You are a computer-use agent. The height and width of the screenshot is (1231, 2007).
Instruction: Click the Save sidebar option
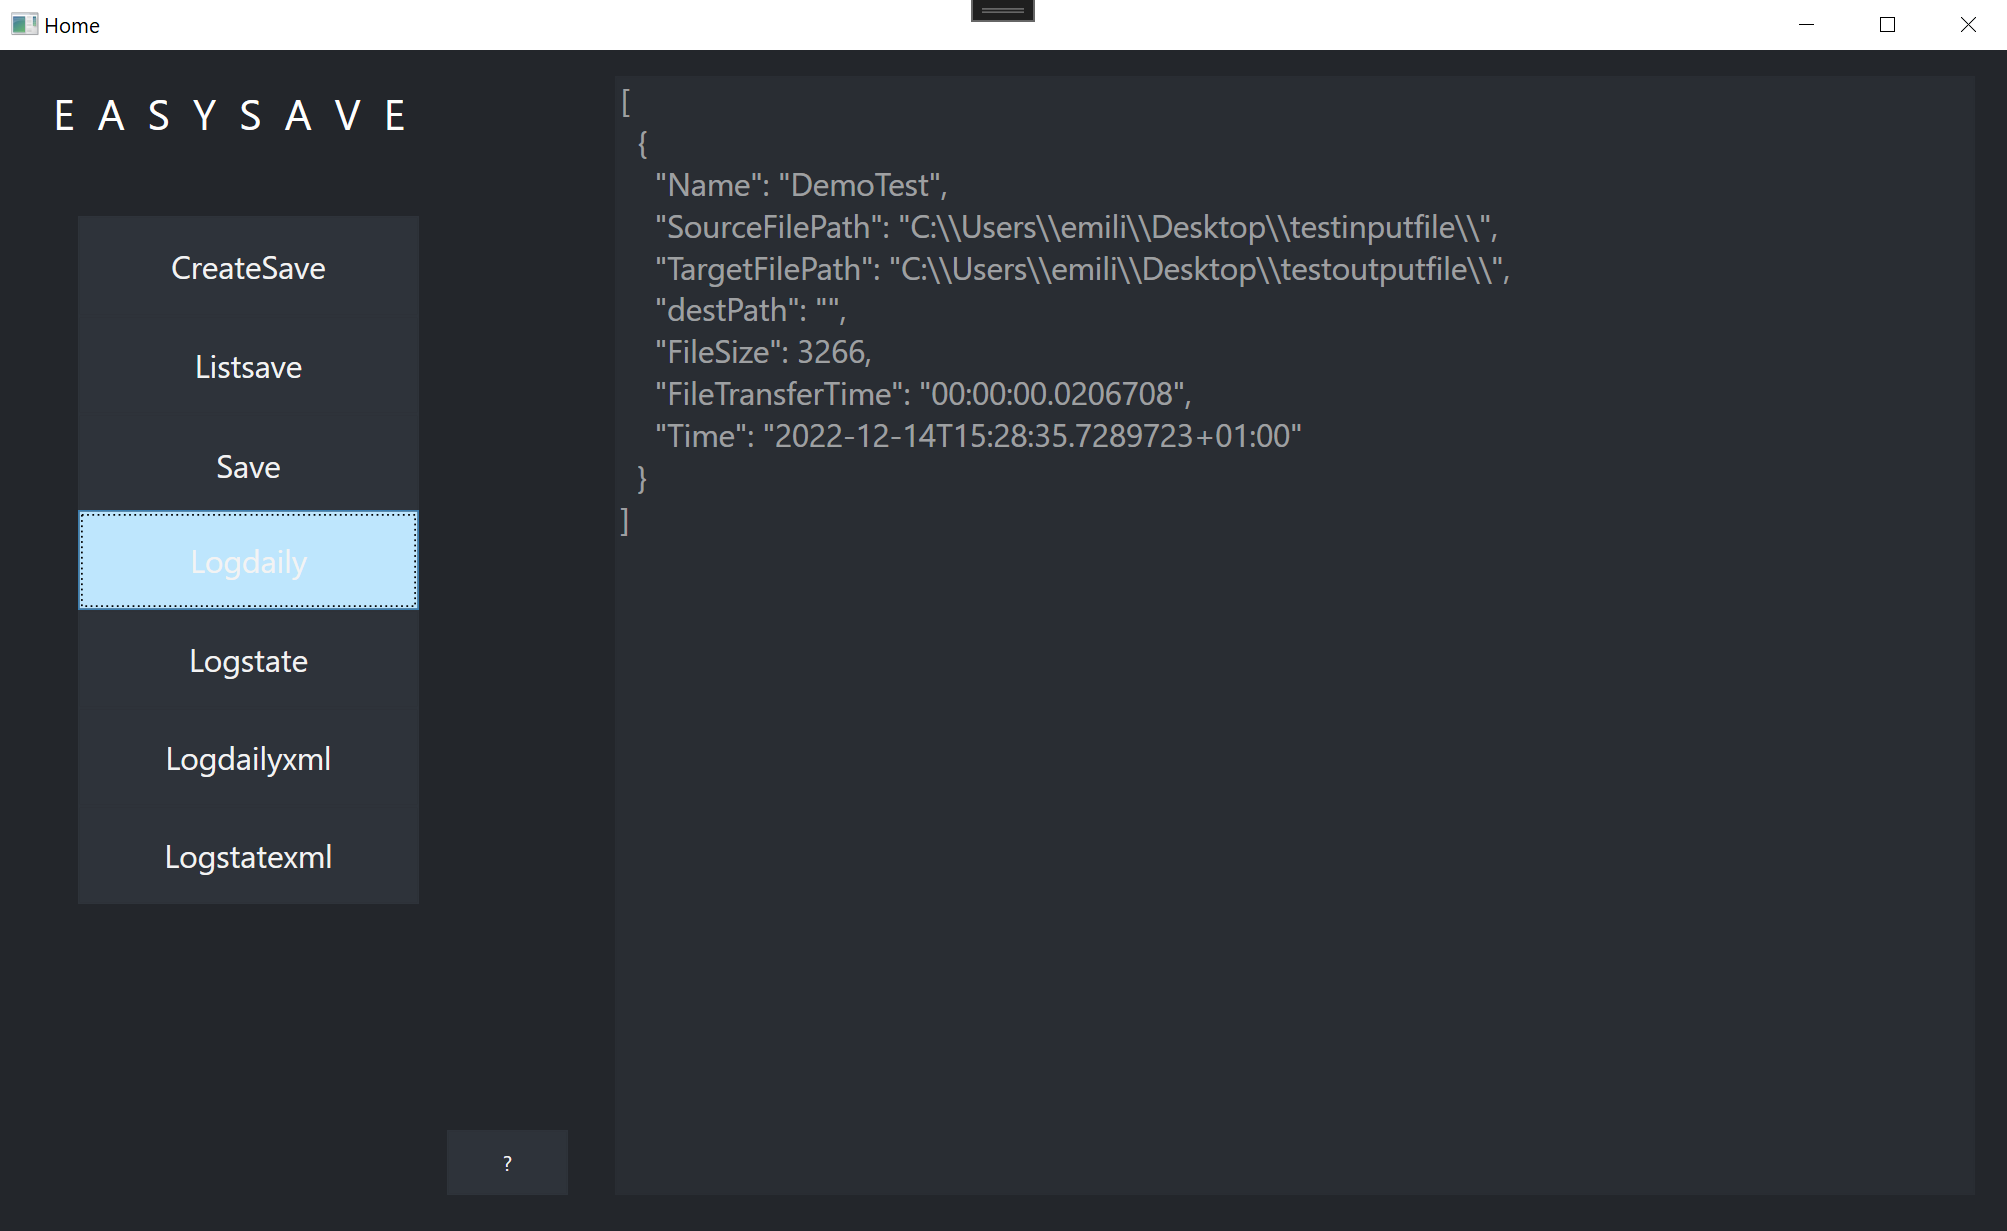coord(247,466)
